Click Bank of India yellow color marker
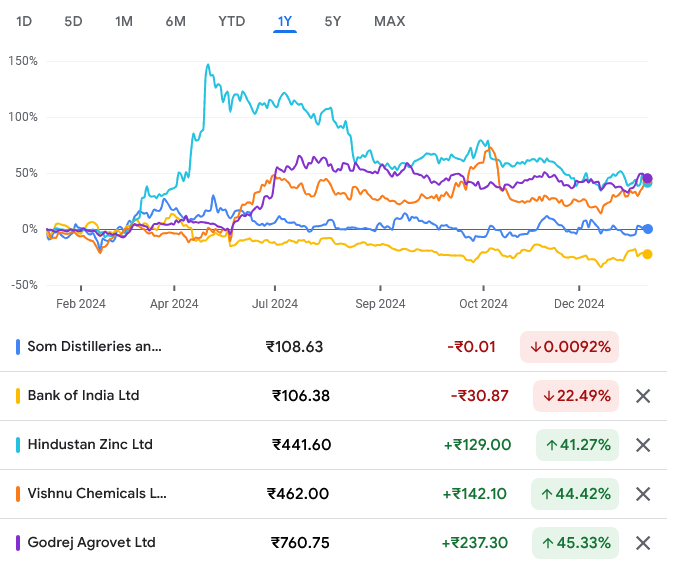 coord(18,396)
